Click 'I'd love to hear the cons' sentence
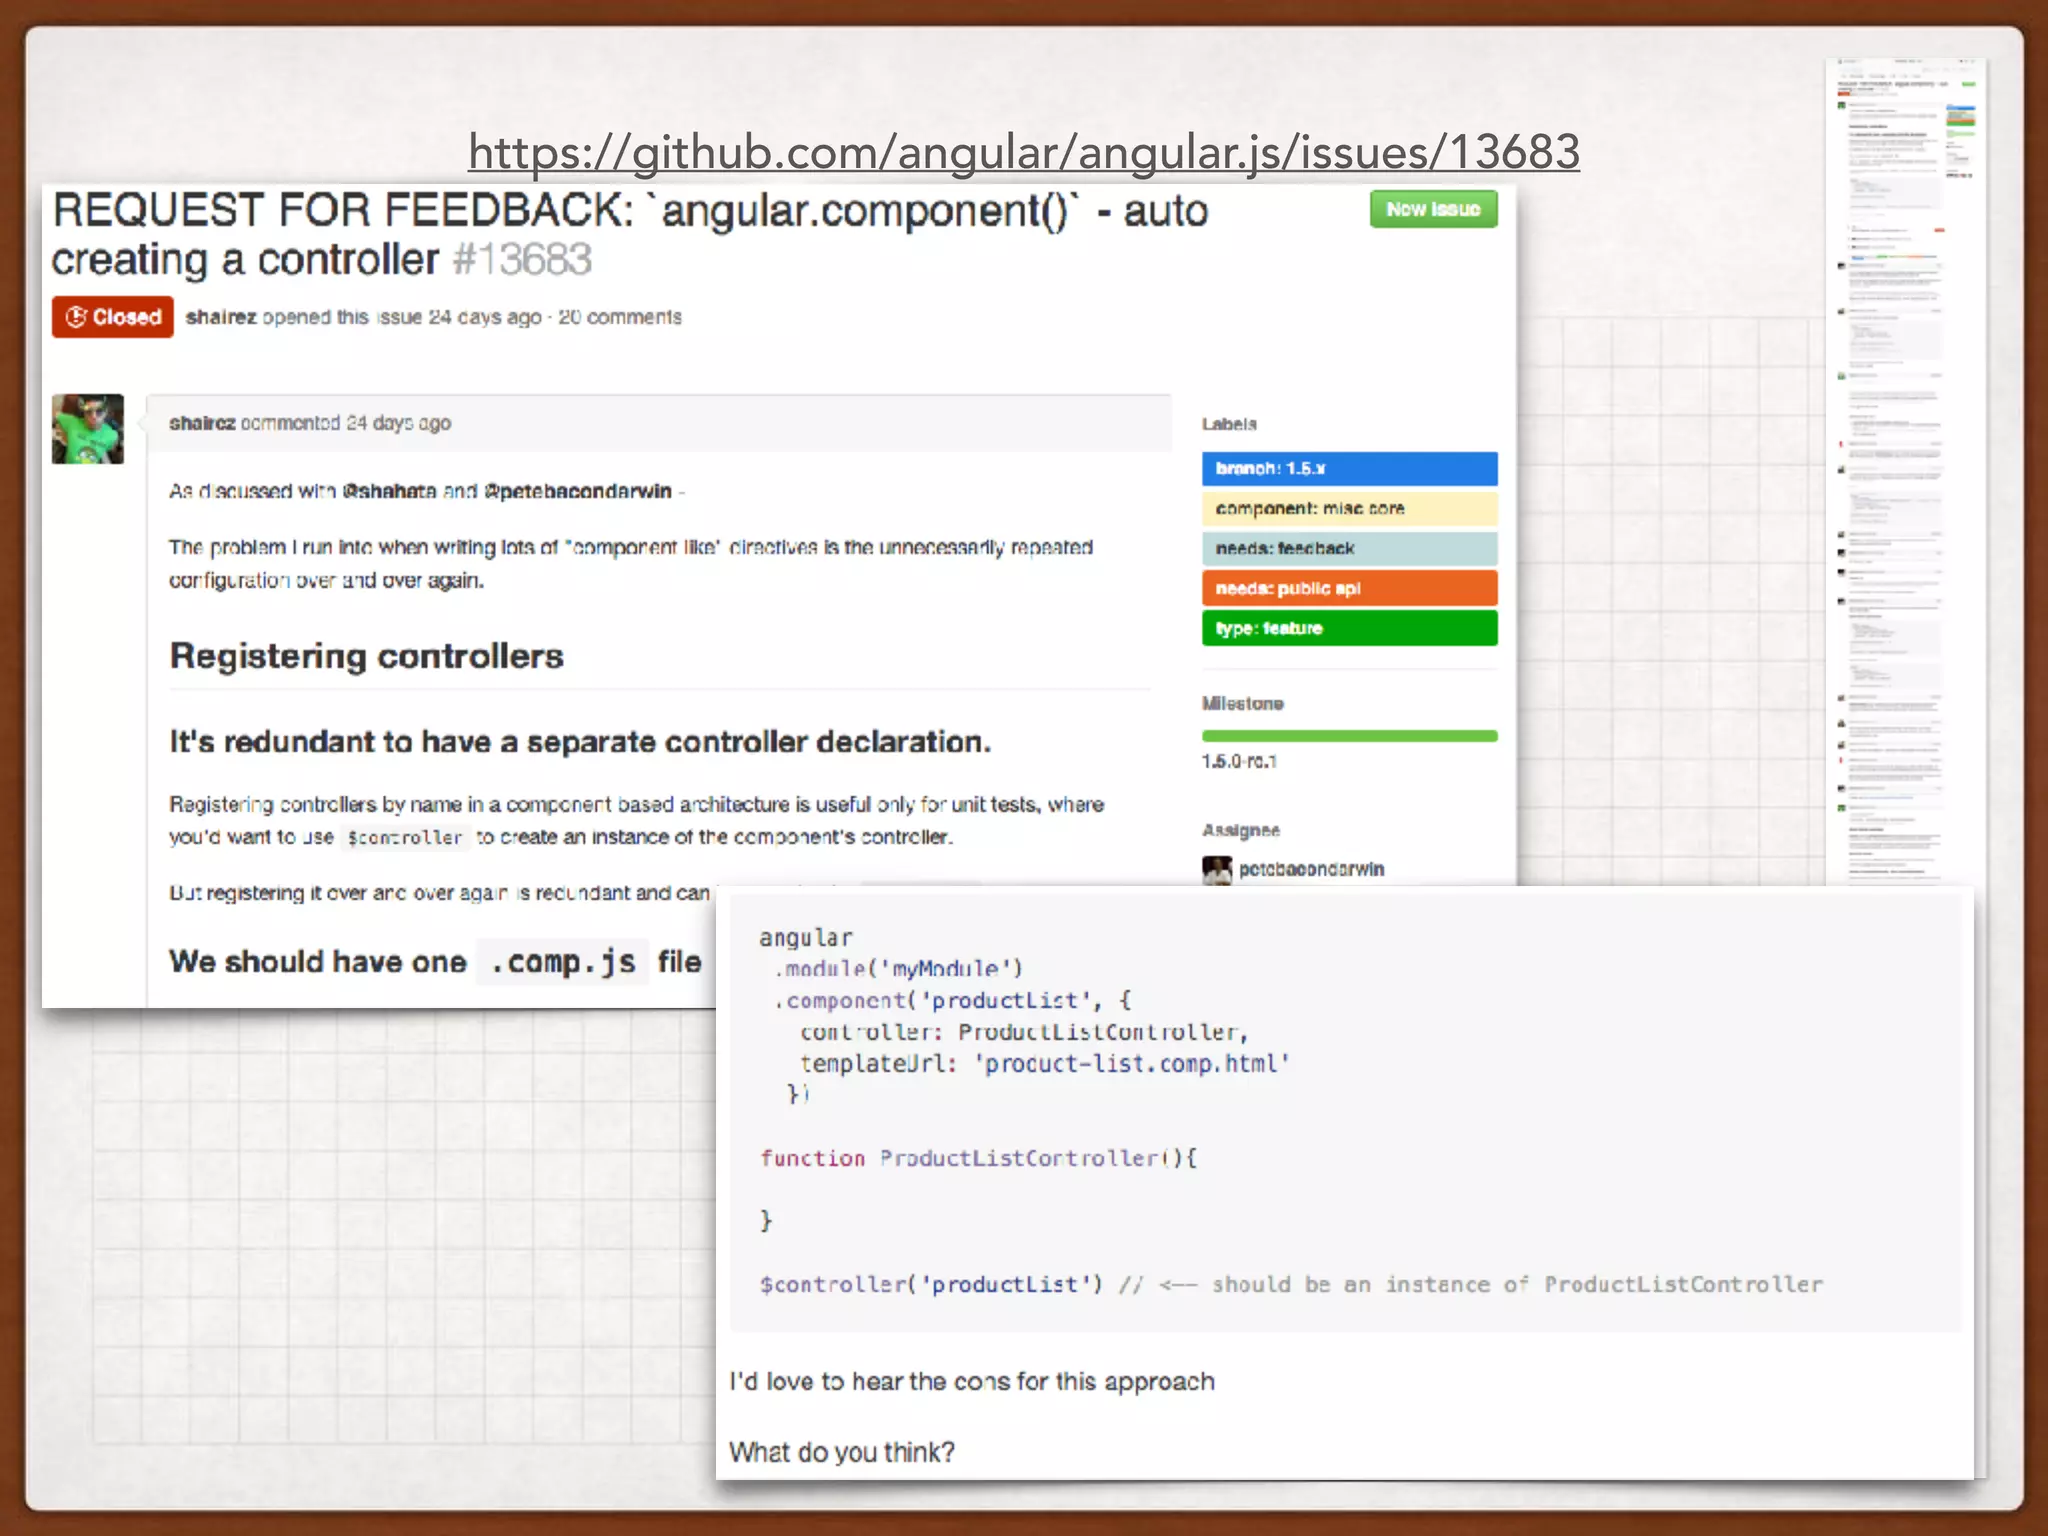The height and width of the screenshot is (1536, 2048). tap(972, 1381)
